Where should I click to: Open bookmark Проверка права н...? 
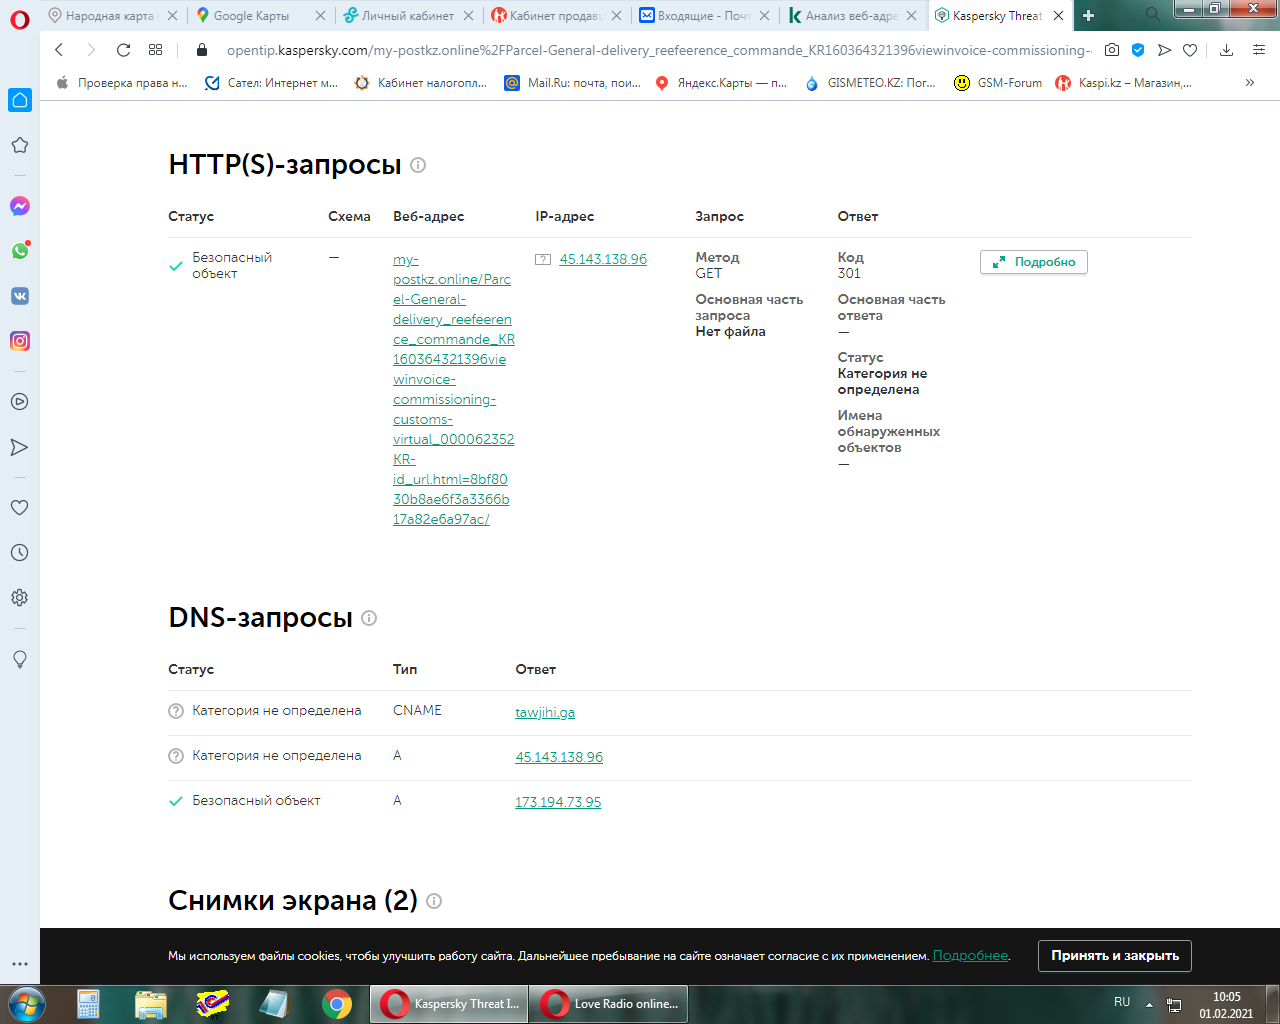pyautogui.click(x=122, y=83)
